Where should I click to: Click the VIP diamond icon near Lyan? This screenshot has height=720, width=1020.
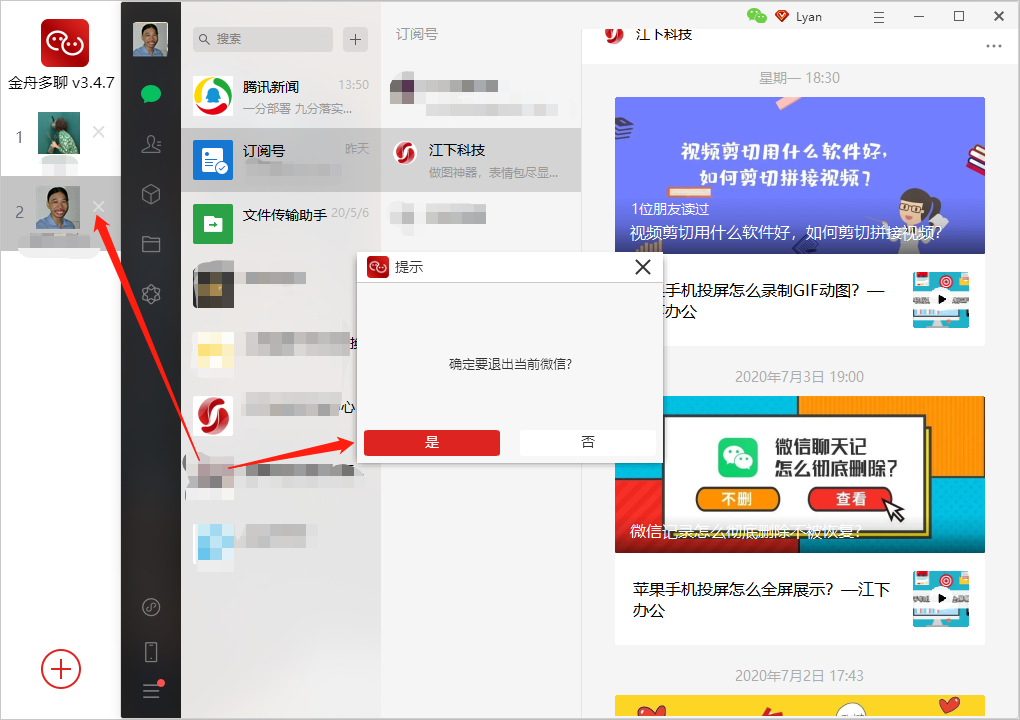pyautogui.click(x=782, y=16)
